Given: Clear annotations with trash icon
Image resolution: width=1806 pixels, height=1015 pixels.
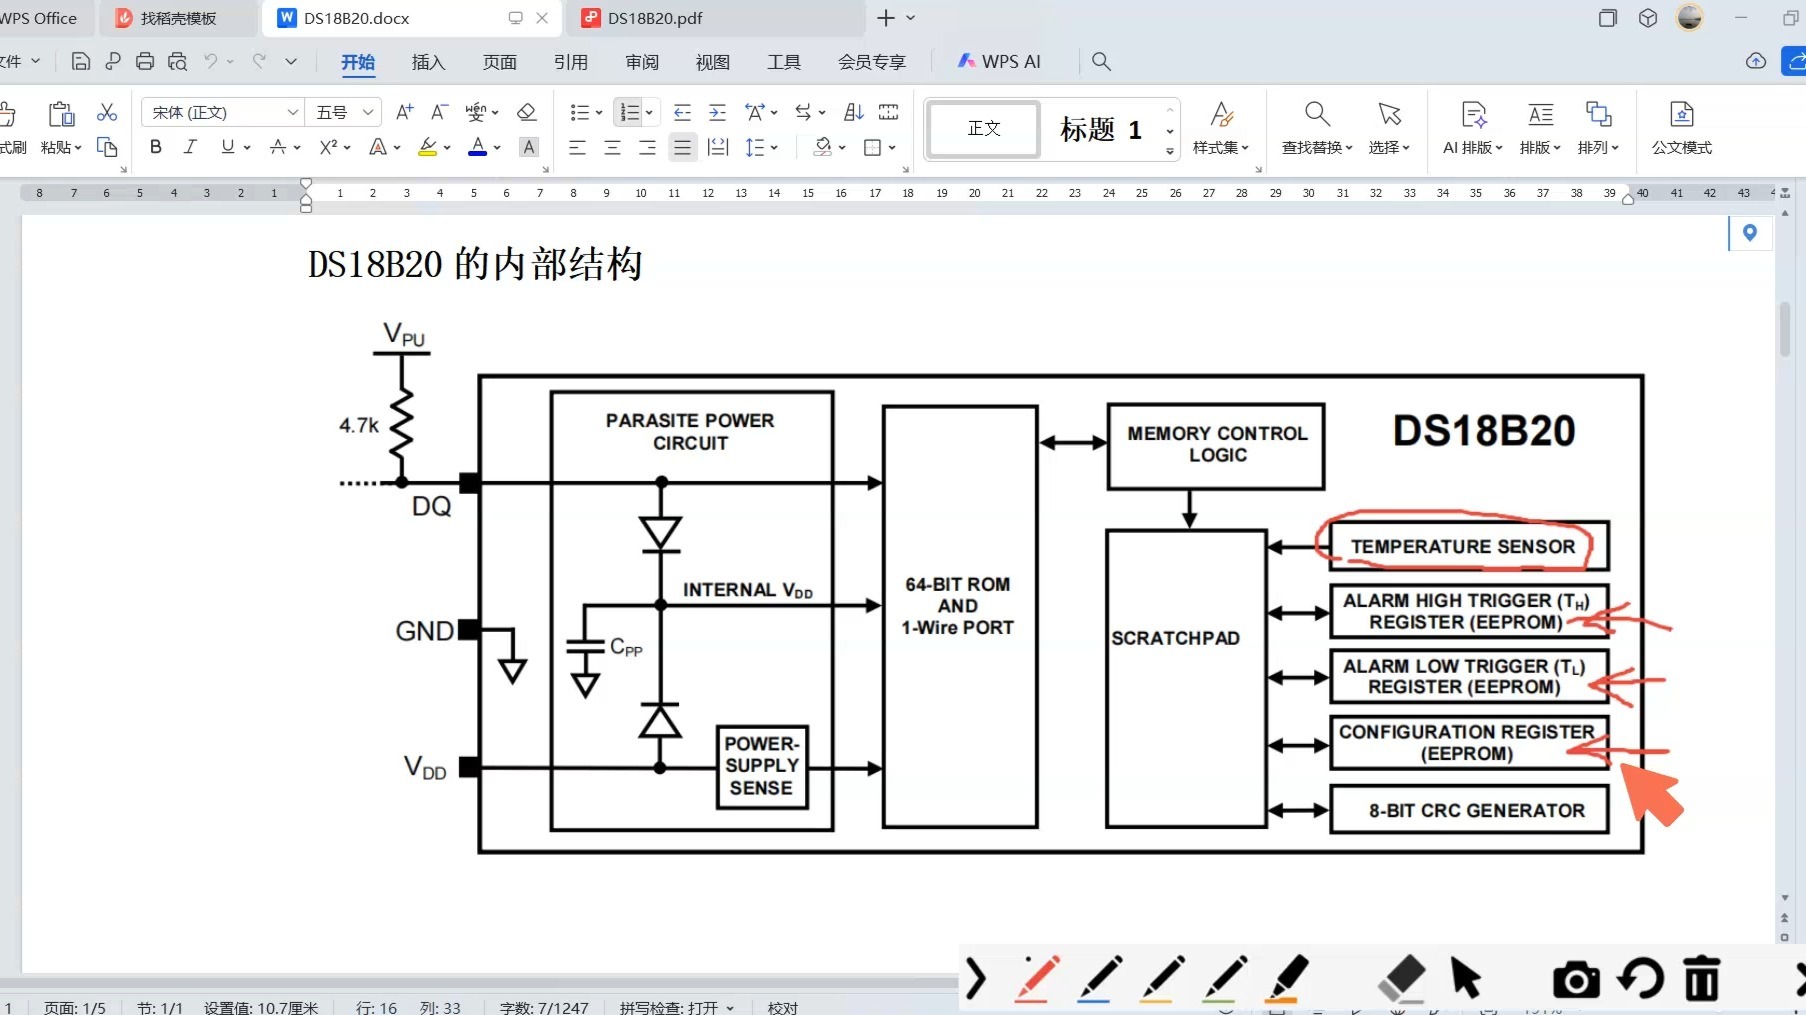Looking at the screenshot, I should (1701, 978).
